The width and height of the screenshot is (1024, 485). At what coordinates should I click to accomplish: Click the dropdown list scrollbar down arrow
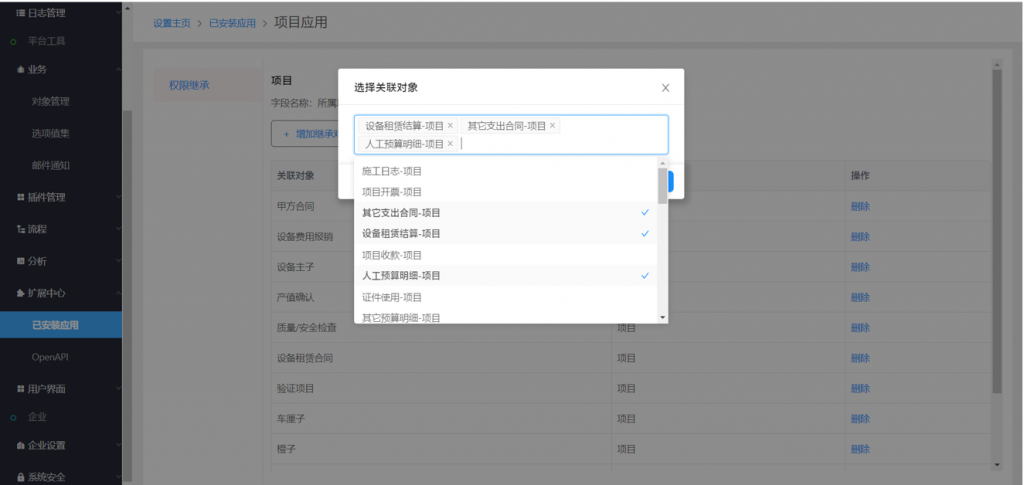662,317
